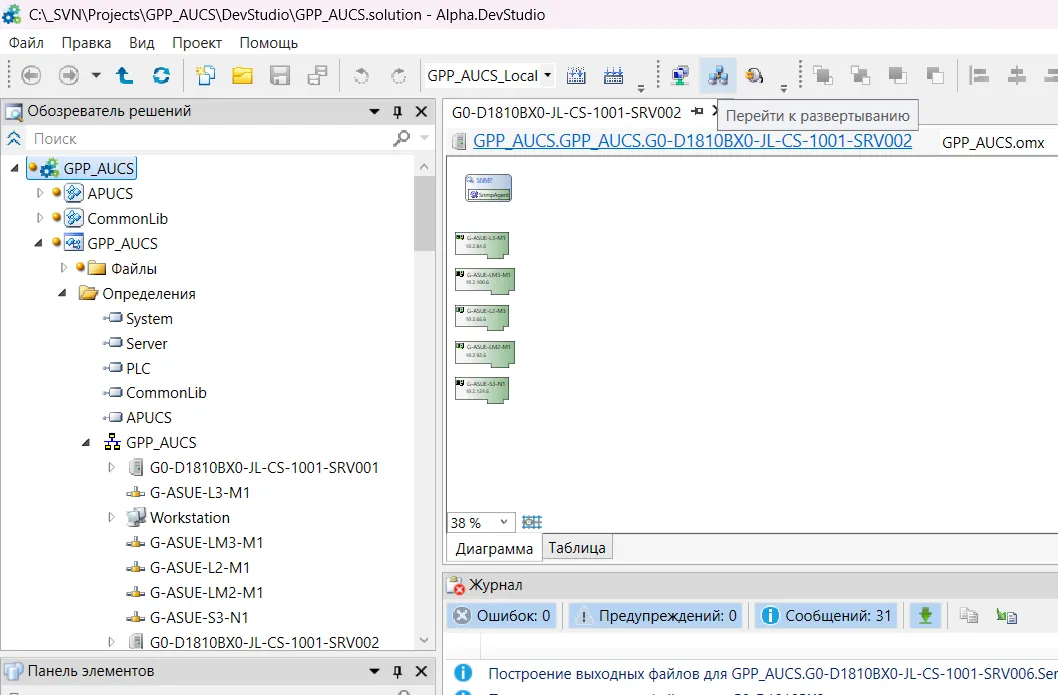The height and width of the screenshot is (695, 1058).
Task: Click the align left edges toolbar icon
Action: click(979, 76)
